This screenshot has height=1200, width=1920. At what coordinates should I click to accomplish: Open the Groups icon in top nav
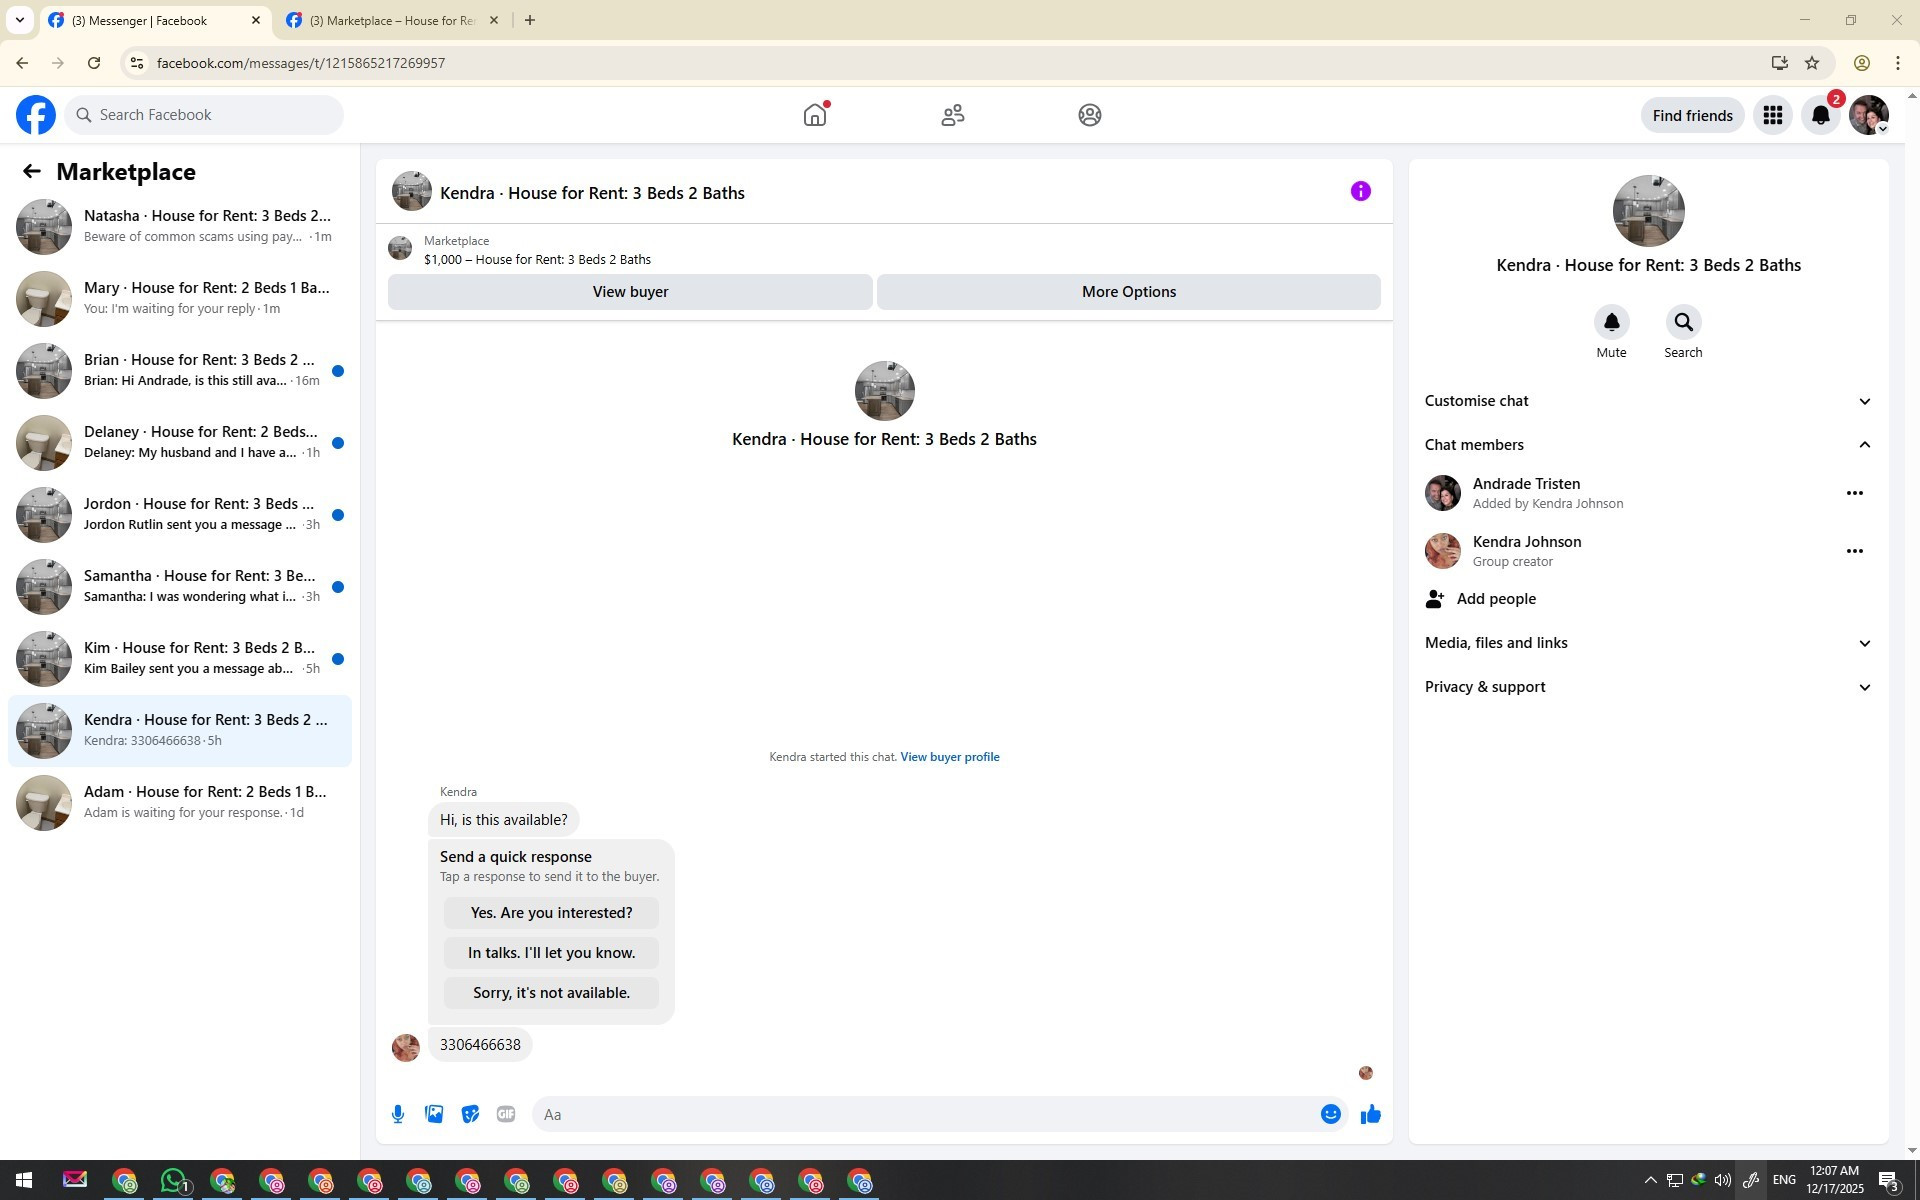pyautogui.click(x=1090, y=115)
